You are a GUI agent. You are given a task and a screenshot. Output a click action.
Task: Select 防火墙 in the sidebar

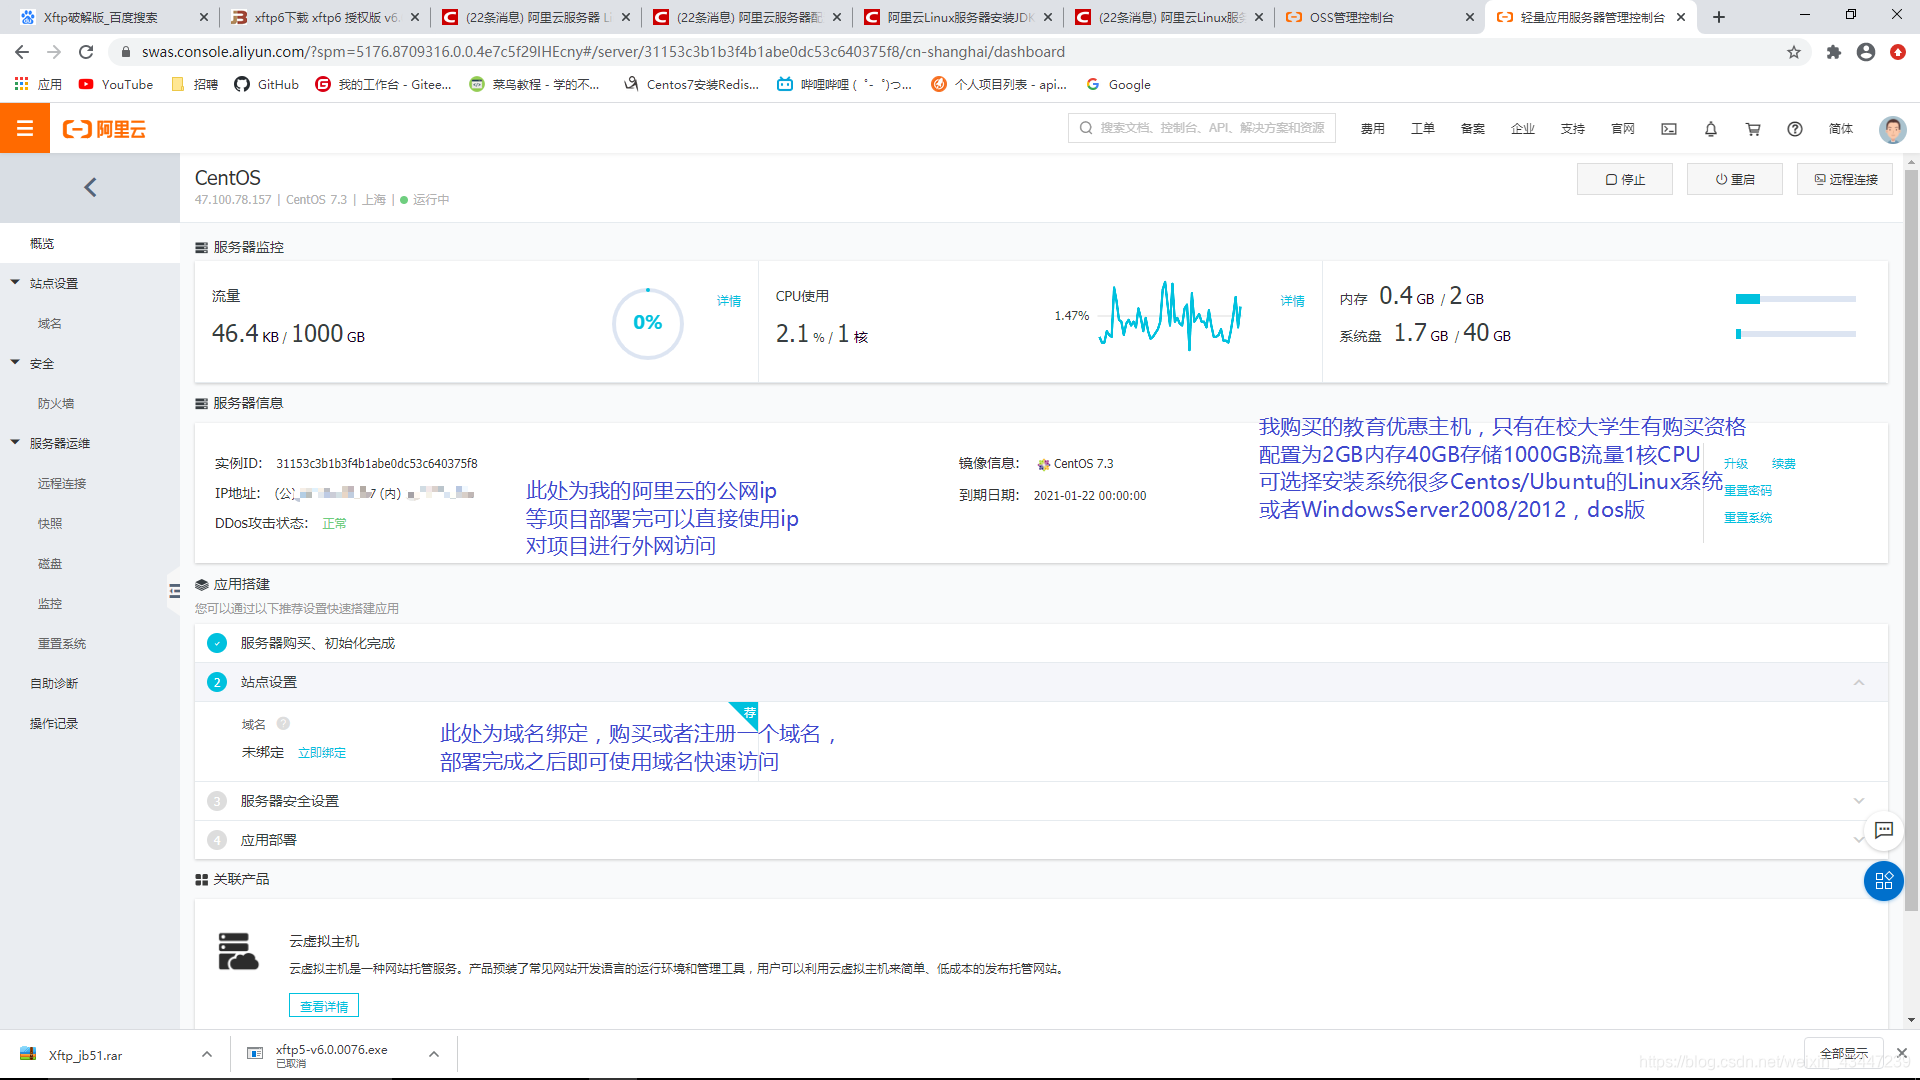point(56,404)
